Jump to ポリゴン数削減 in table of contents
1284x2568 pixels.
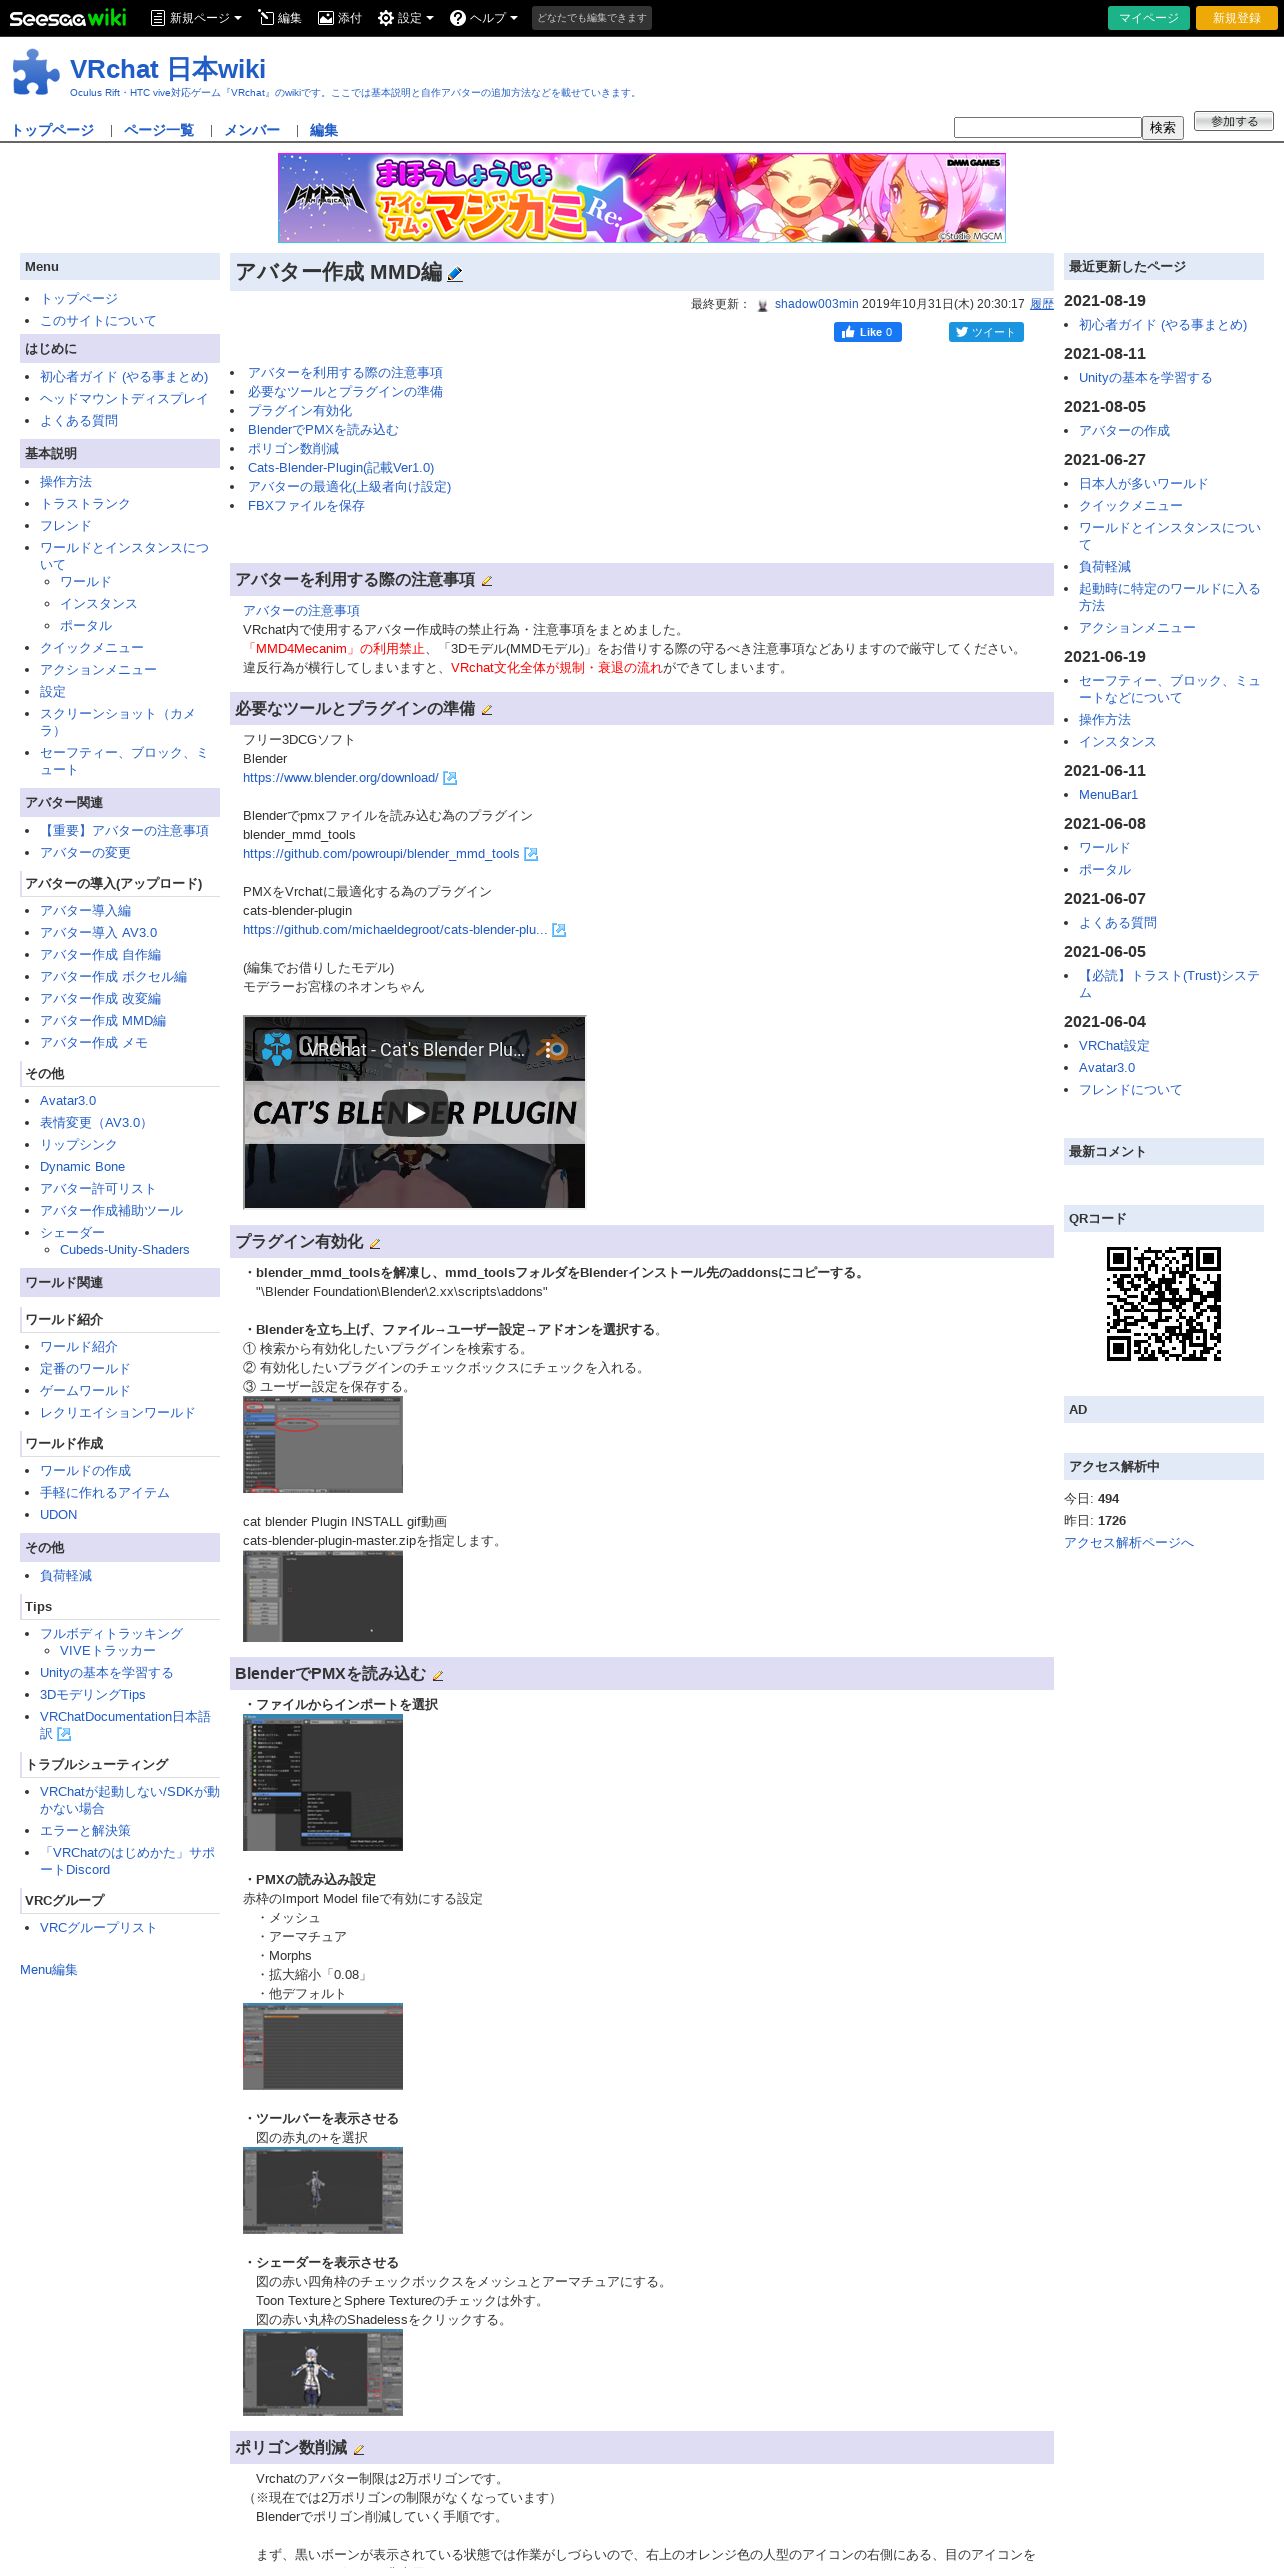pos(293,449)
